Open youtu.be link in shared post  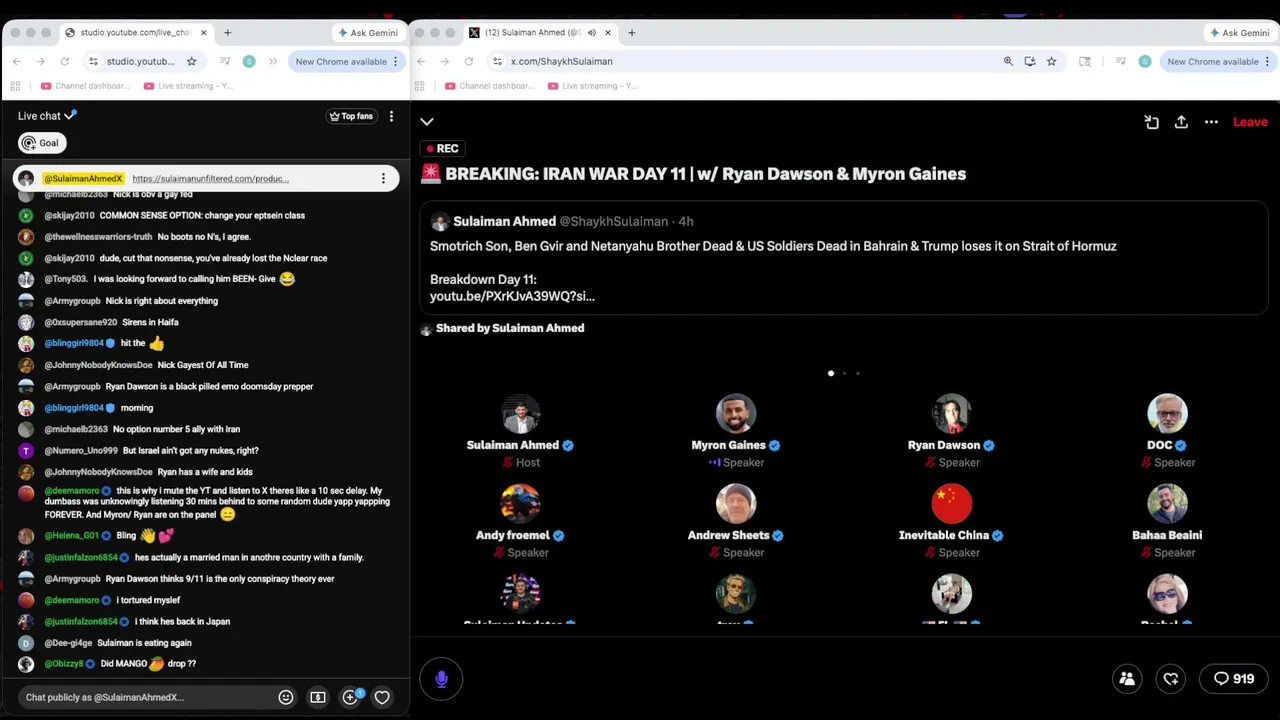pos(512,296)
